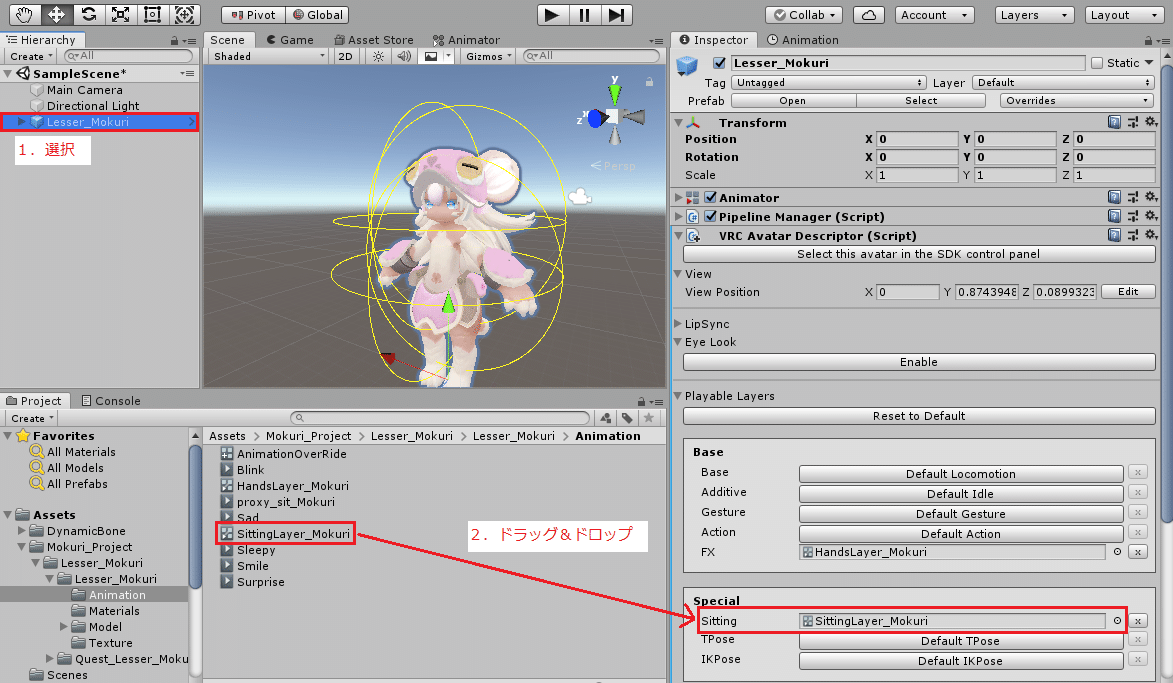Open the Tag dropdown
Viewport: 1173px width, 683px height.
828,82
